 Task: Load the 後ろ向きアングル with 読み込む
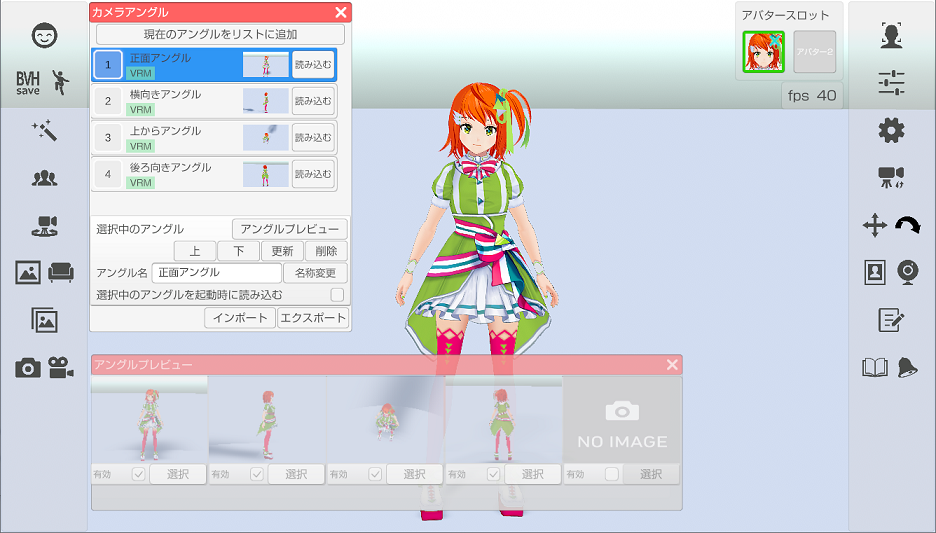(313, 174)
